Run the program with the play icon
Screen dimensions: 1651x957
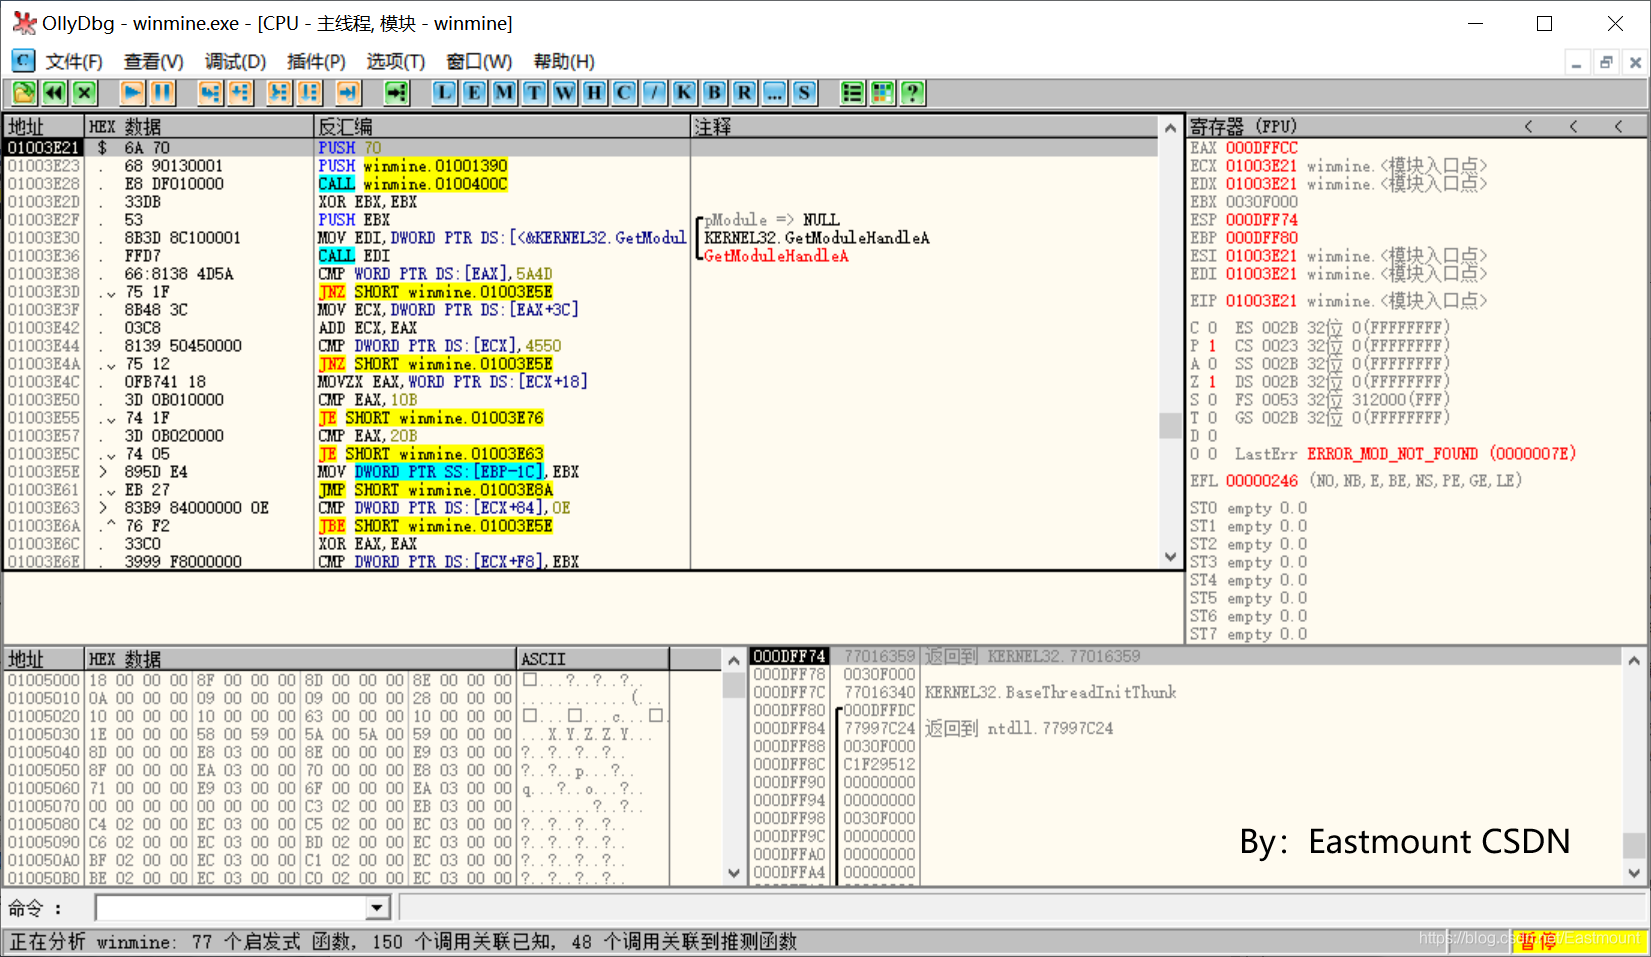pyautogui.click(x=132, y=93)
